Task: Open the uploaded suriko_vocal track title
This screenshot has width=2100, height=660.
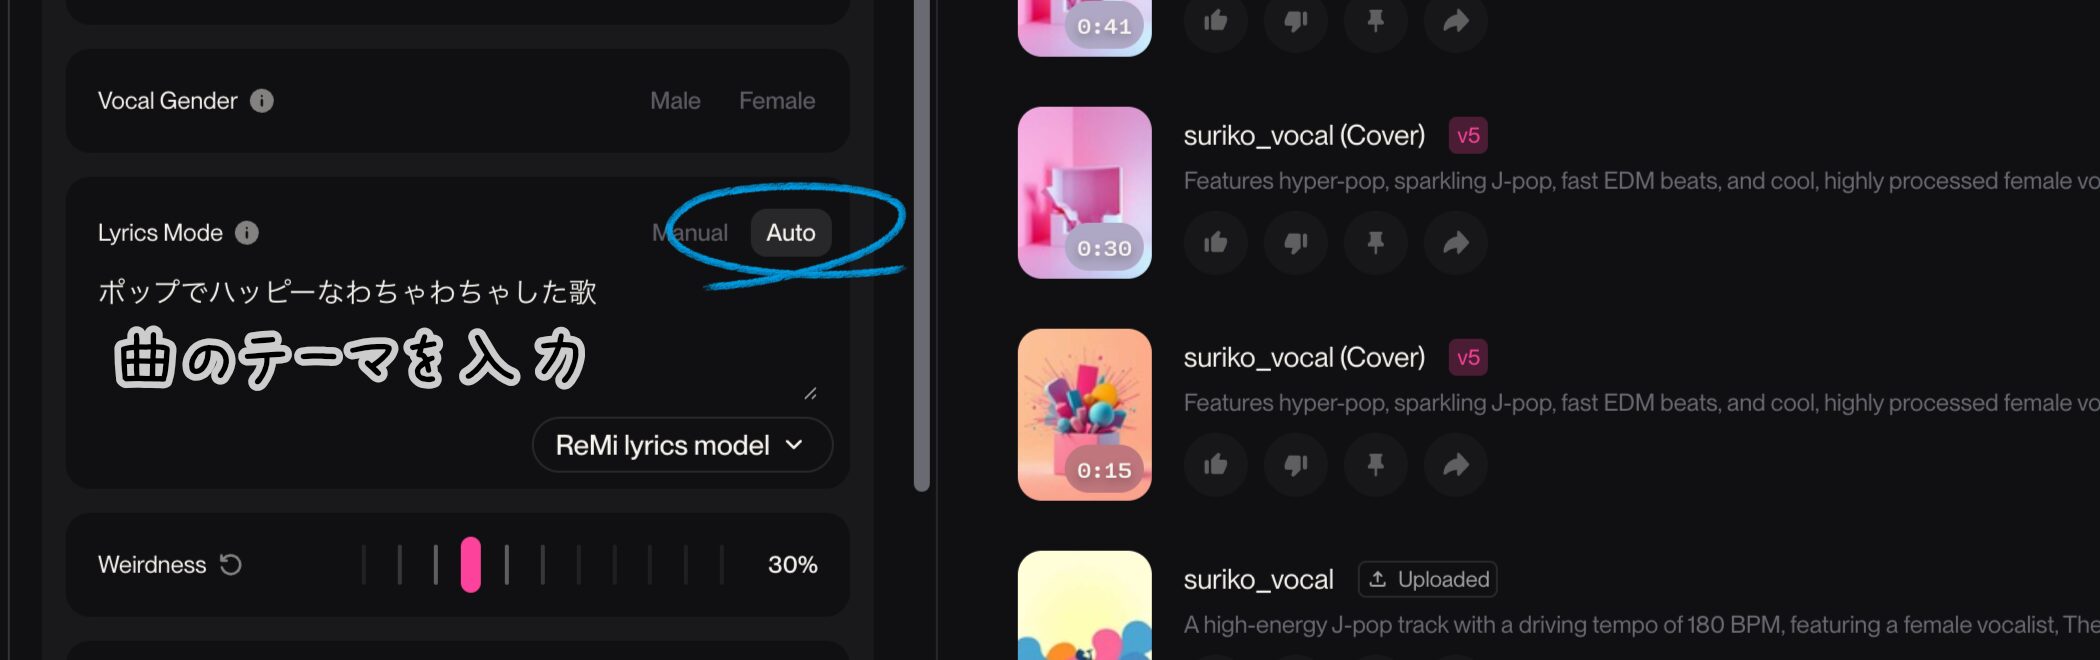Action: coord(1258,580)
